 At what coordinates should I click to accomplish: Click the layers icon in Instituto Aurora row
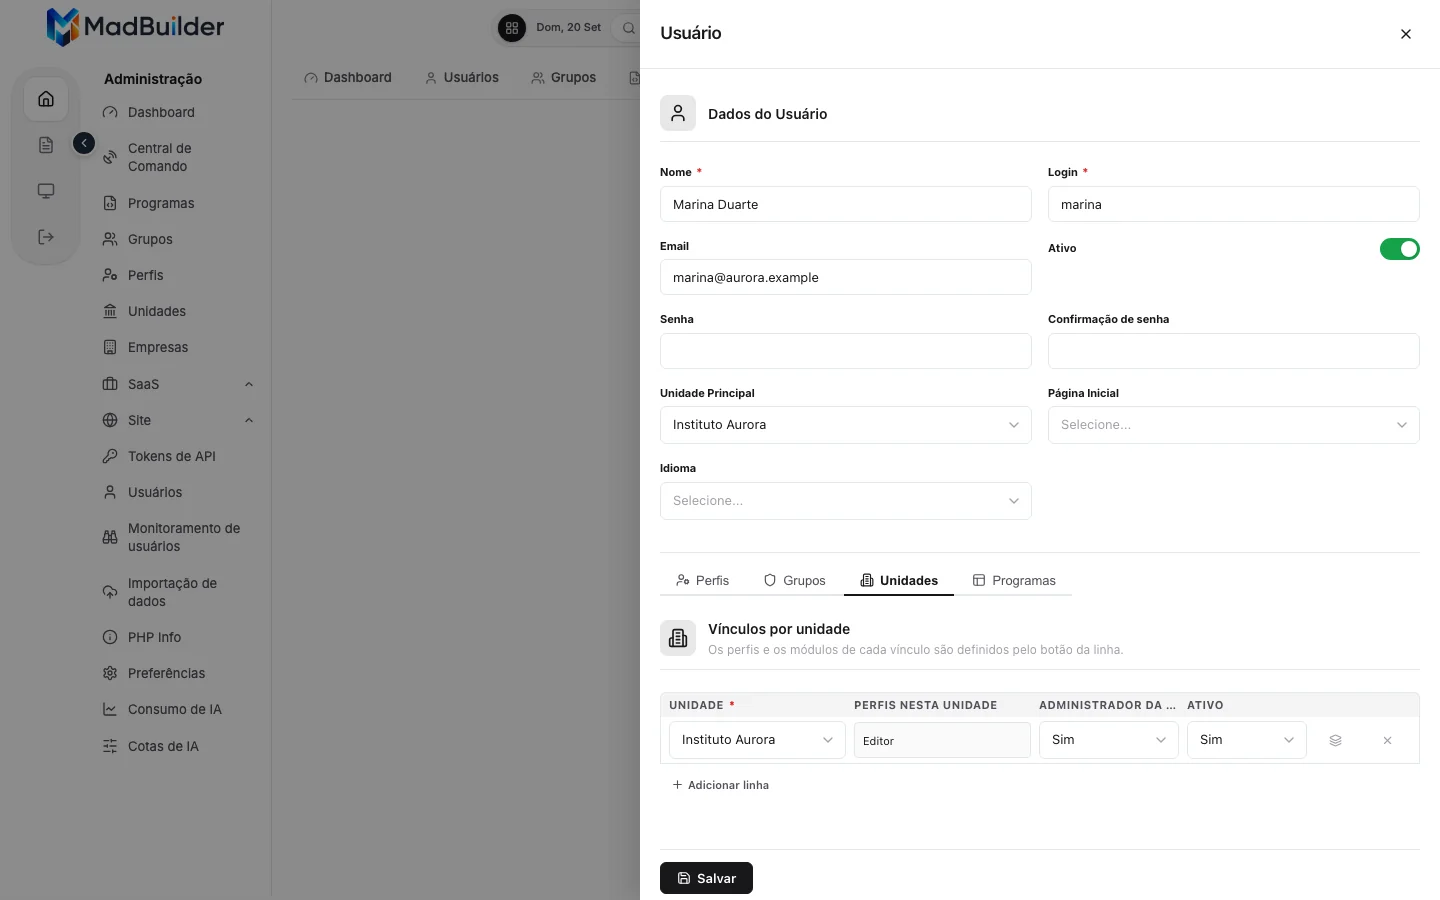pyautogui.click(x=1335, y=740)
